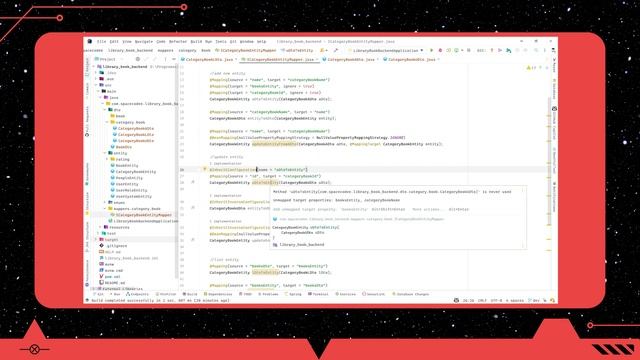
Task: Click the editor vertical scrollbar
Action: tap(549, 162)
